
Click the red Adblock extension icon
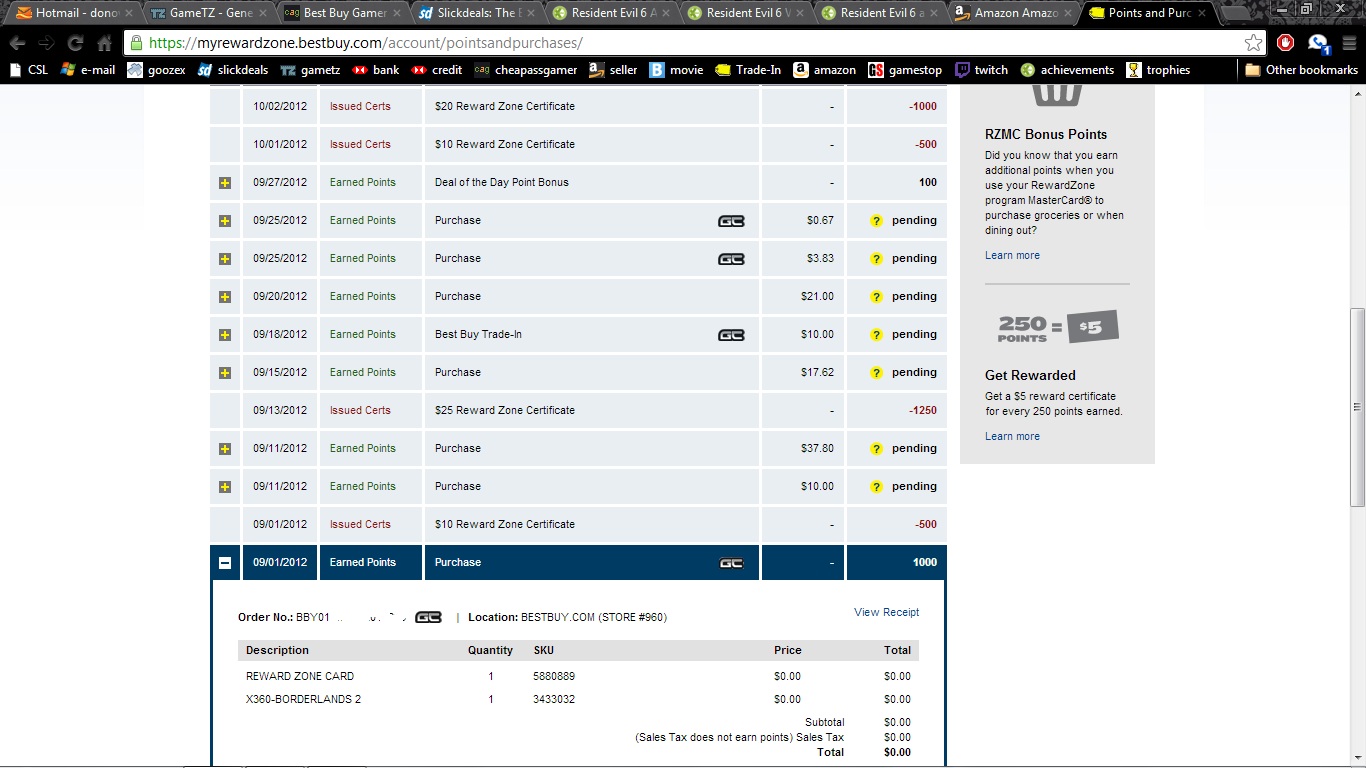1286,43
